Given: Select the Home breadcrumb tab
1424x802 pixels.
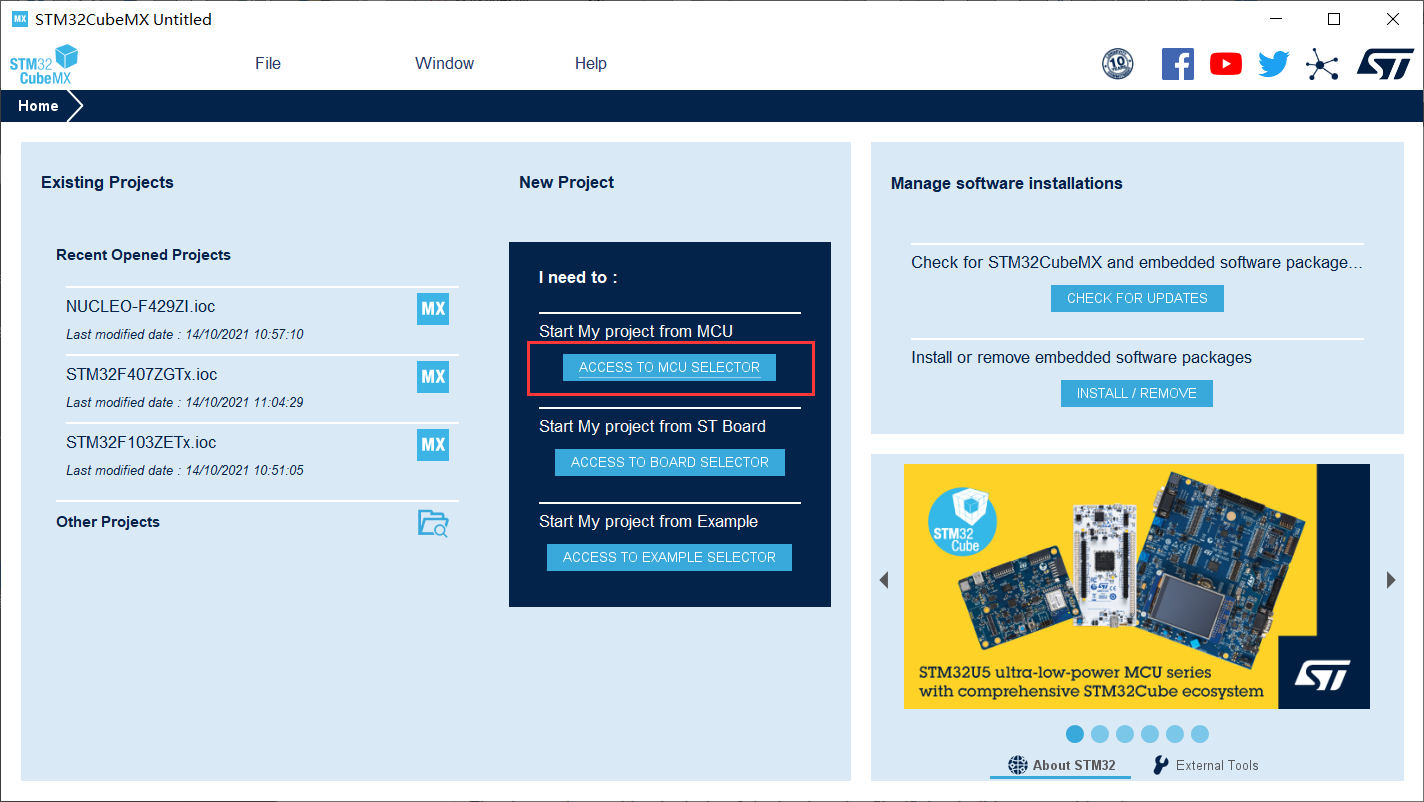Looking at the screenshot, I should [38, 106].
